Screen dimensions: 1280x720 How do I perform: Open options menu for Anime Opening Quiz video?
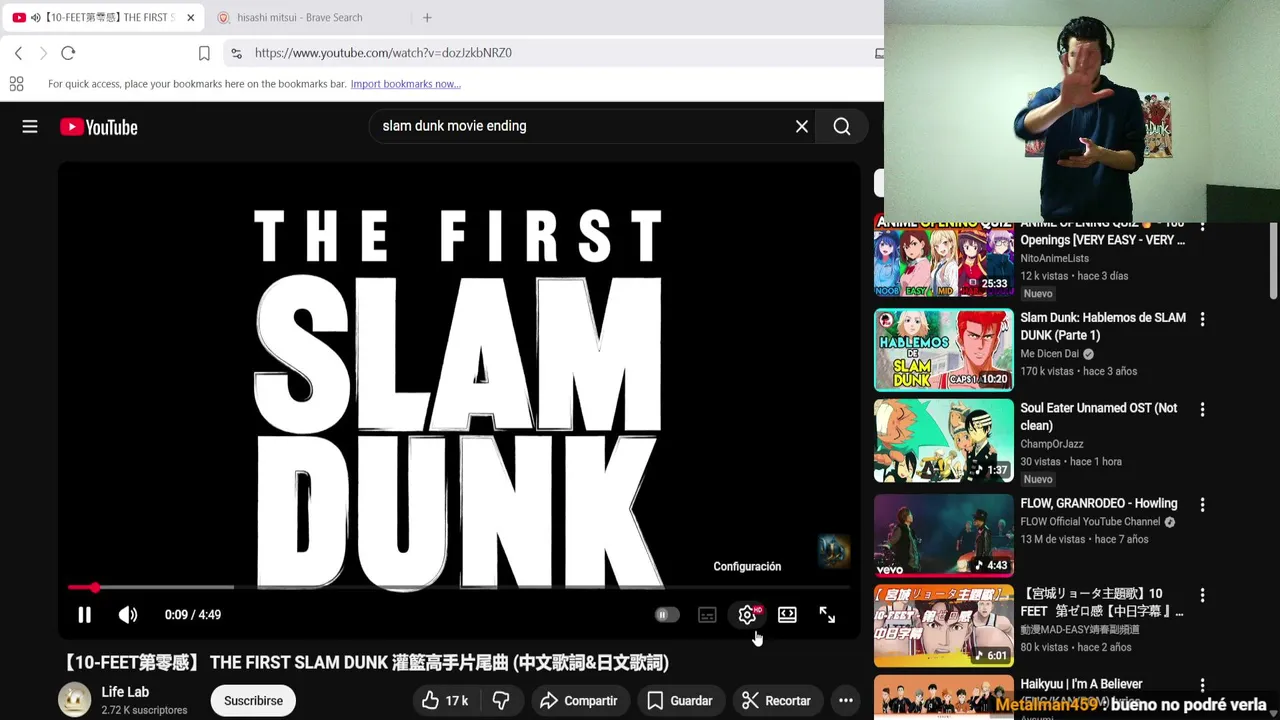[1202, 228]
